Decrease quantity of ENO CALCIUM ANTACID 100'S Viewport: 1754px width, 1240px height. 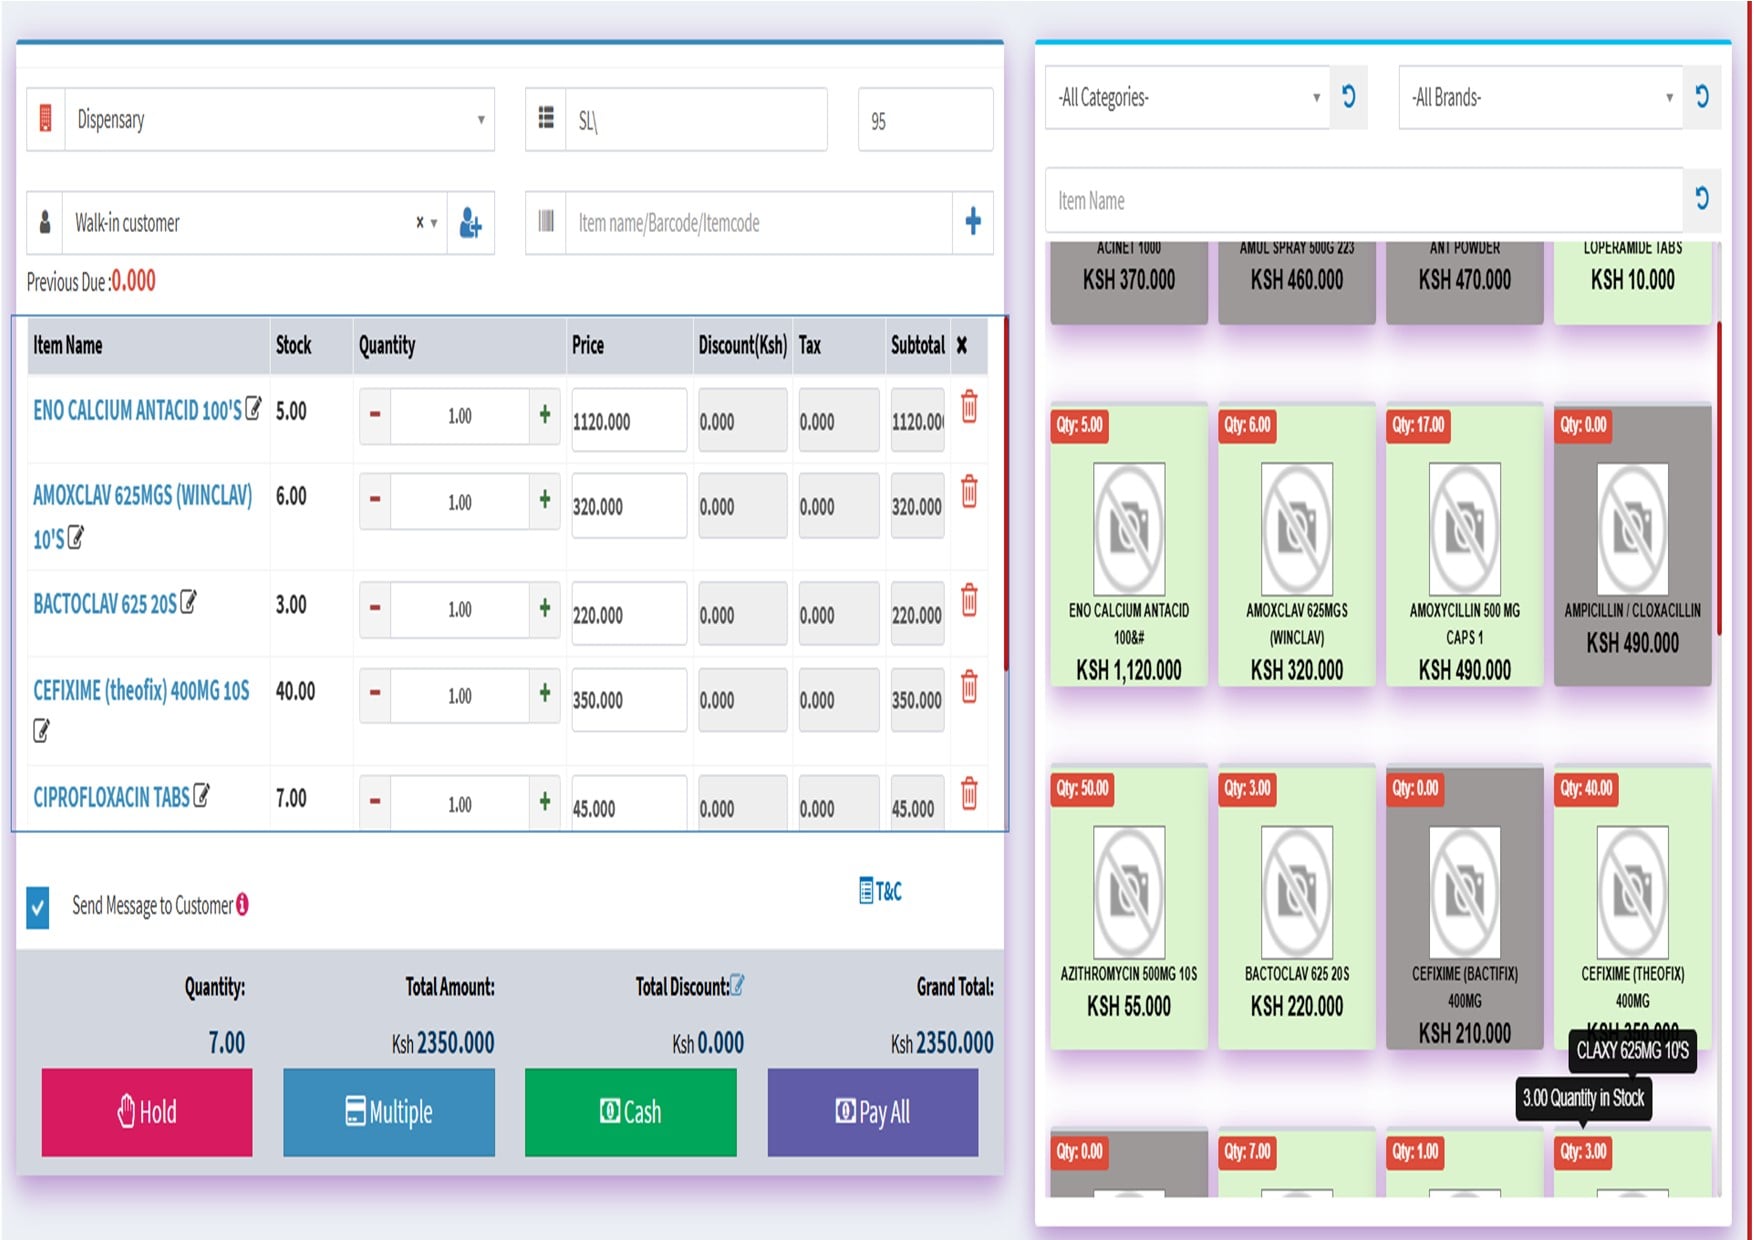(x=375, y=415)
